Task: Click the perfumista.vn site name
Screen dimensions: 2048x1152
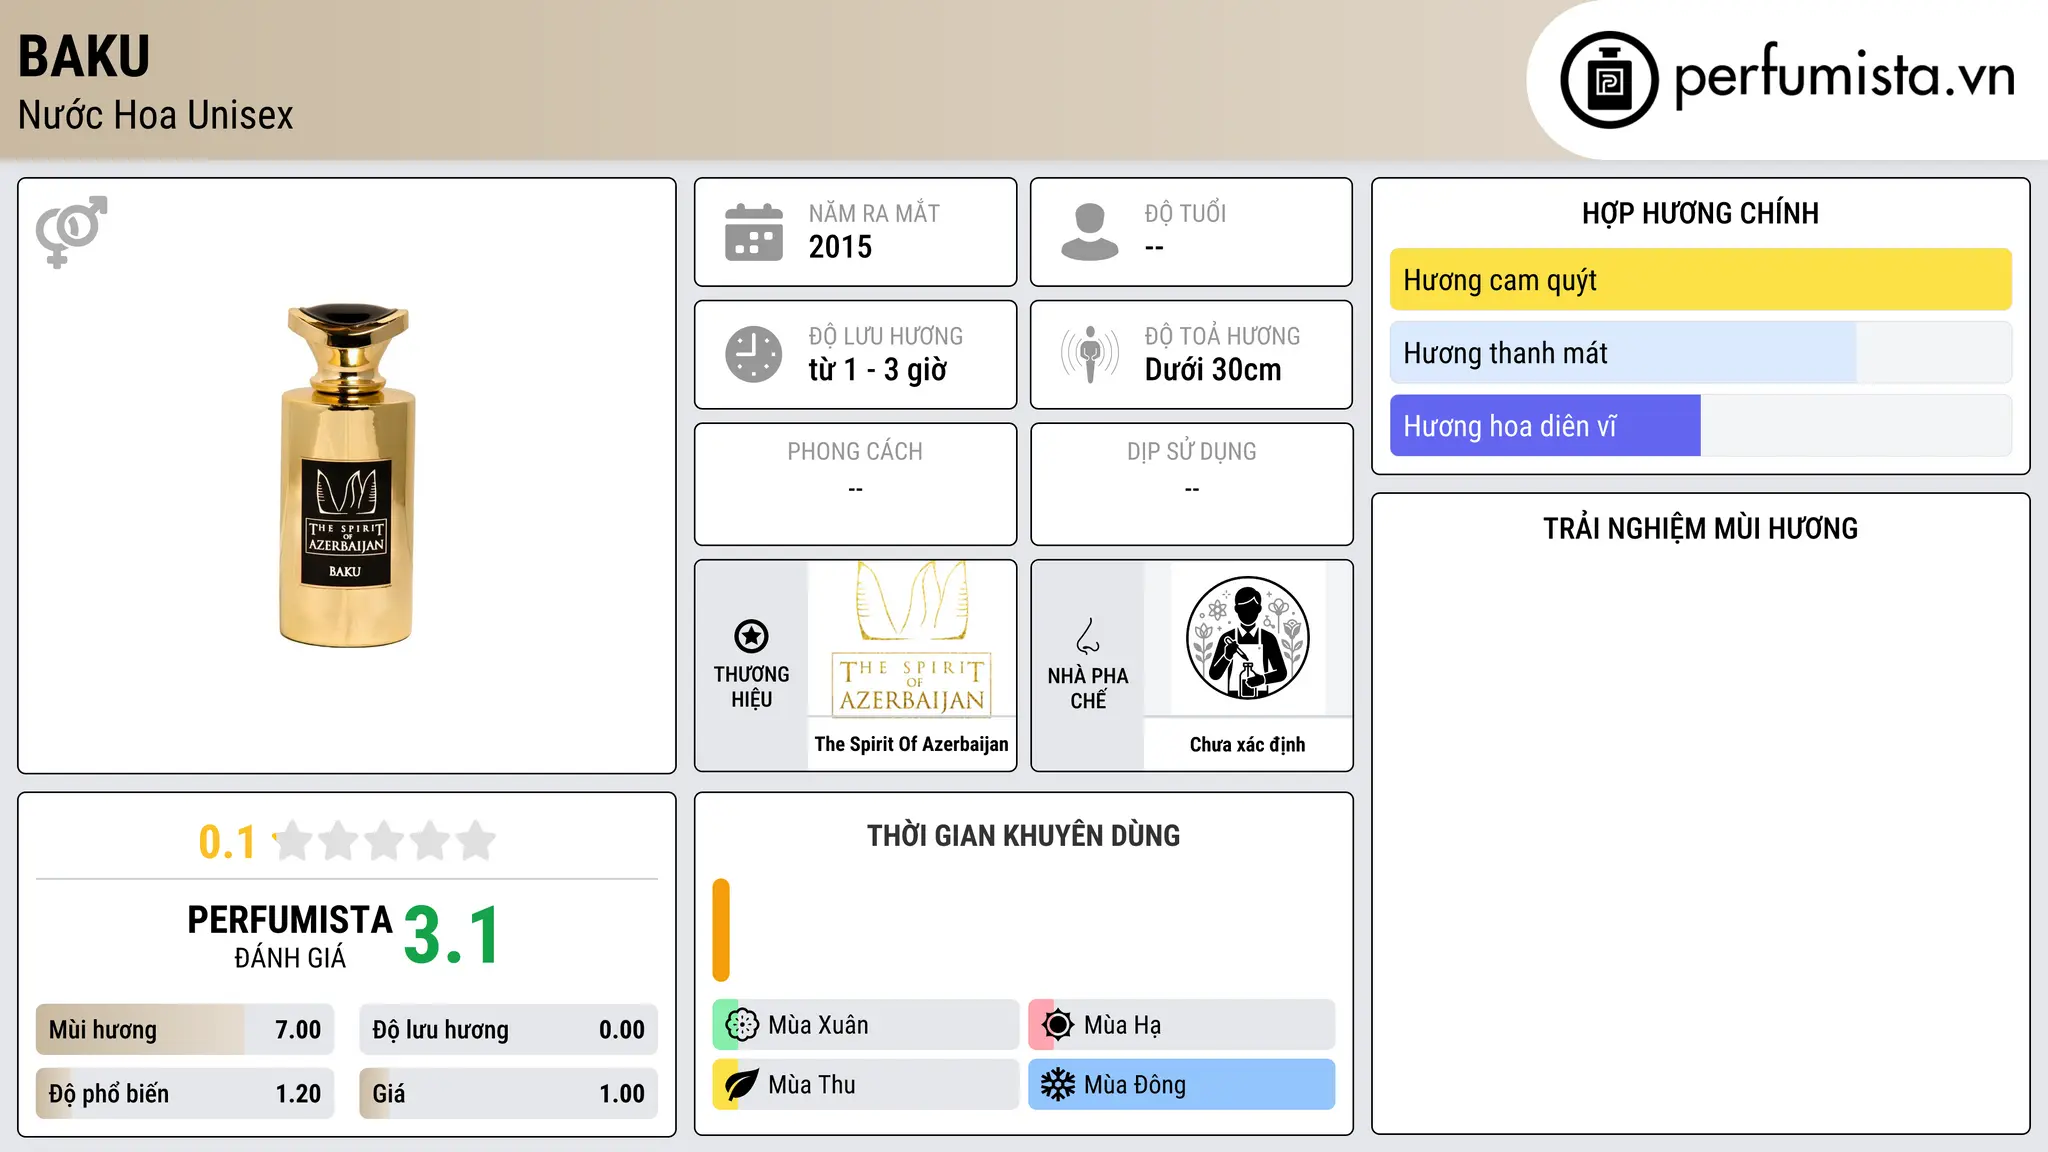Action: pyautogui.click(x=1845, y=77)
